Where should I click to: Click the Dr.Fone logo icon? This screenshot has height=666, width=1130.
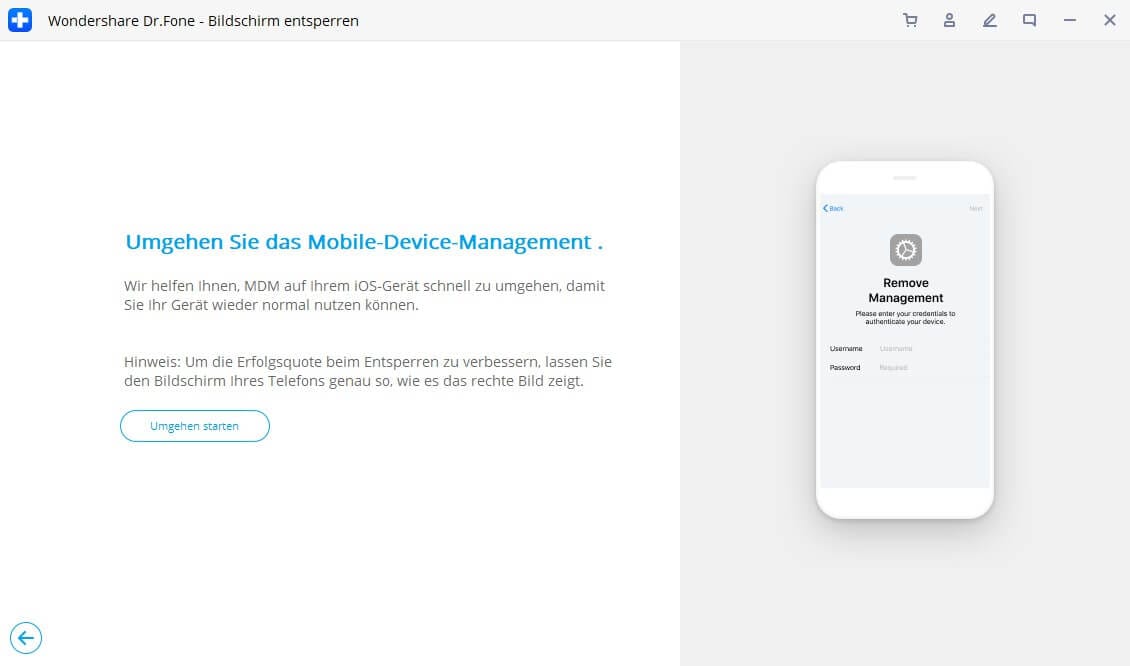[20, 20]
